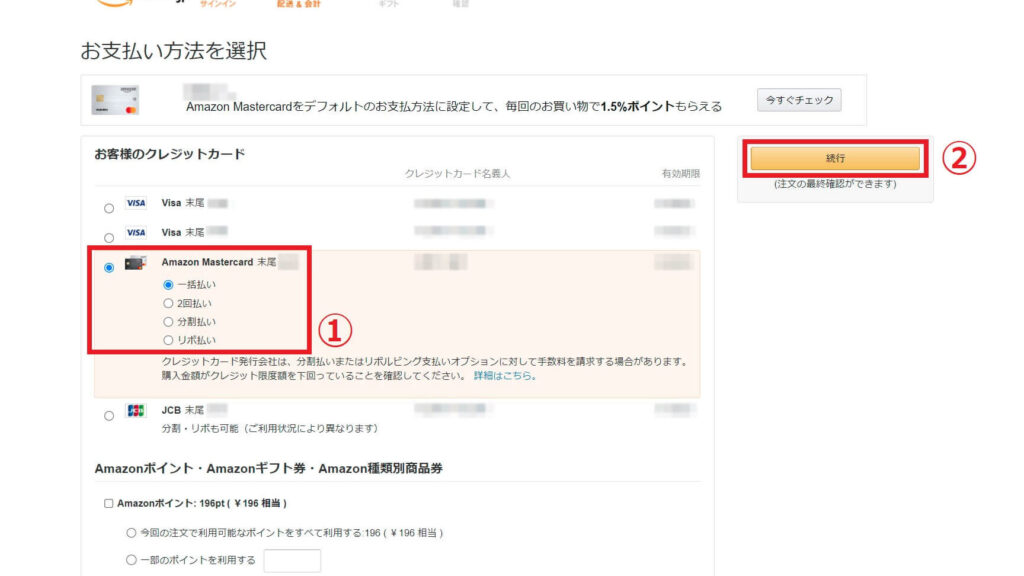Click the 続行 continue button
This screenshot has height=576, width=1024.
[x=835, y=158]
